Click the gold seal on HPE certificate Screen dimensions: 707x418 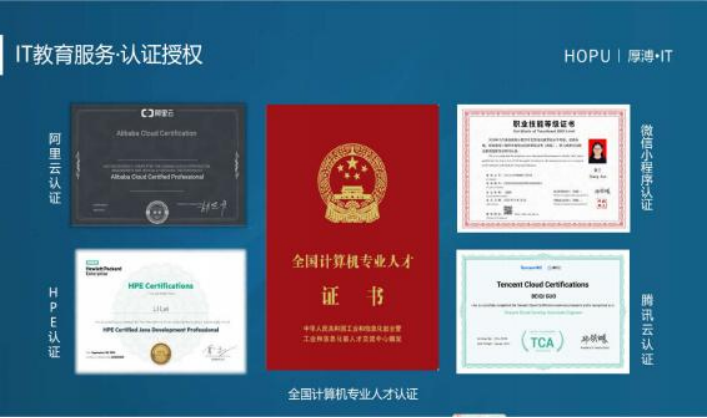pyautogui.click(x=158, y=353)
